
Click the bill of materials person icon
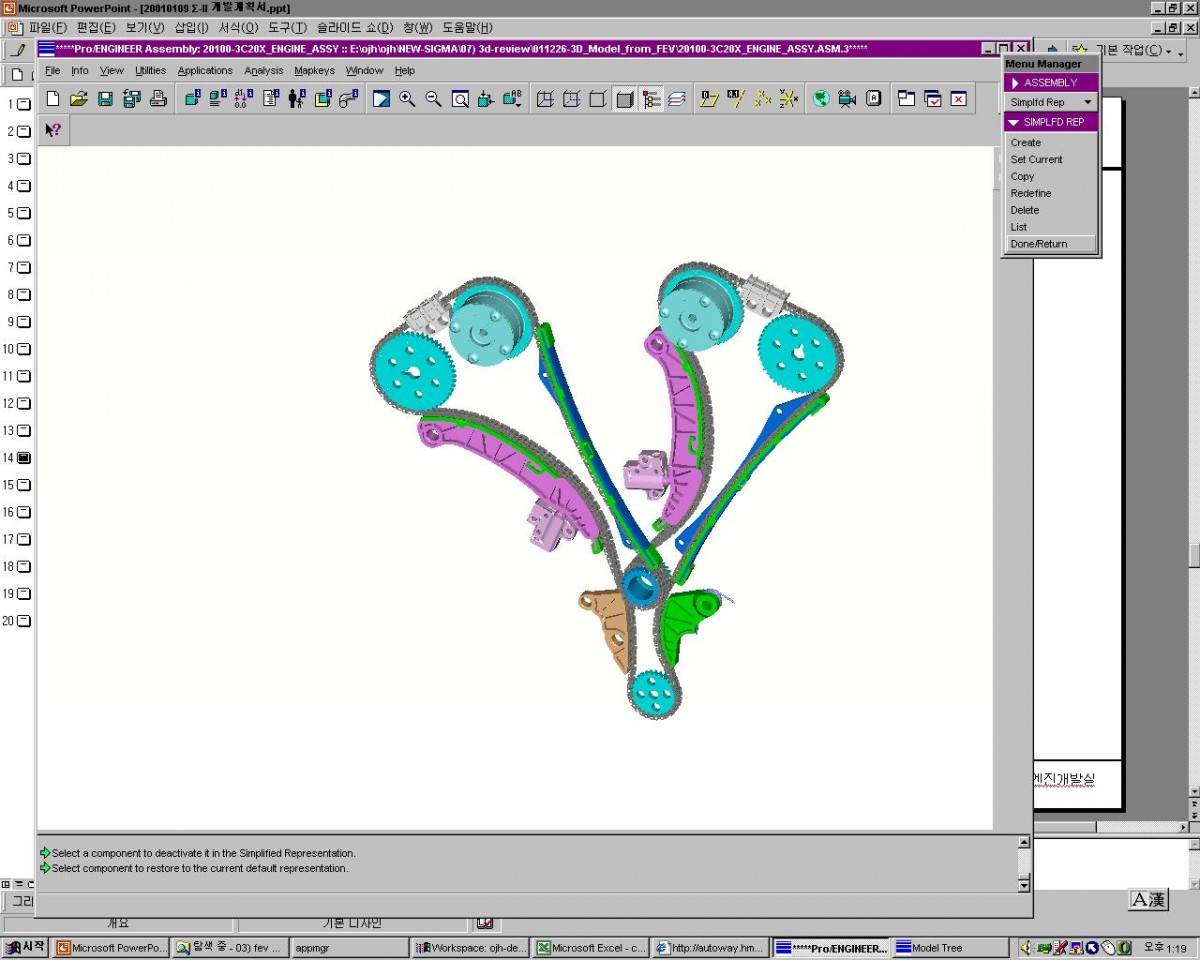coord(296,98)
